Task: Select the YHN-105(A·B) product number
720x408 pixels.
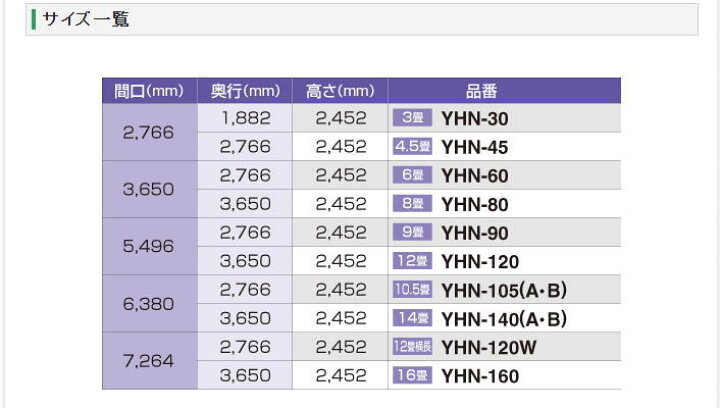Action: pyautogui.click(x=504, y=291)
